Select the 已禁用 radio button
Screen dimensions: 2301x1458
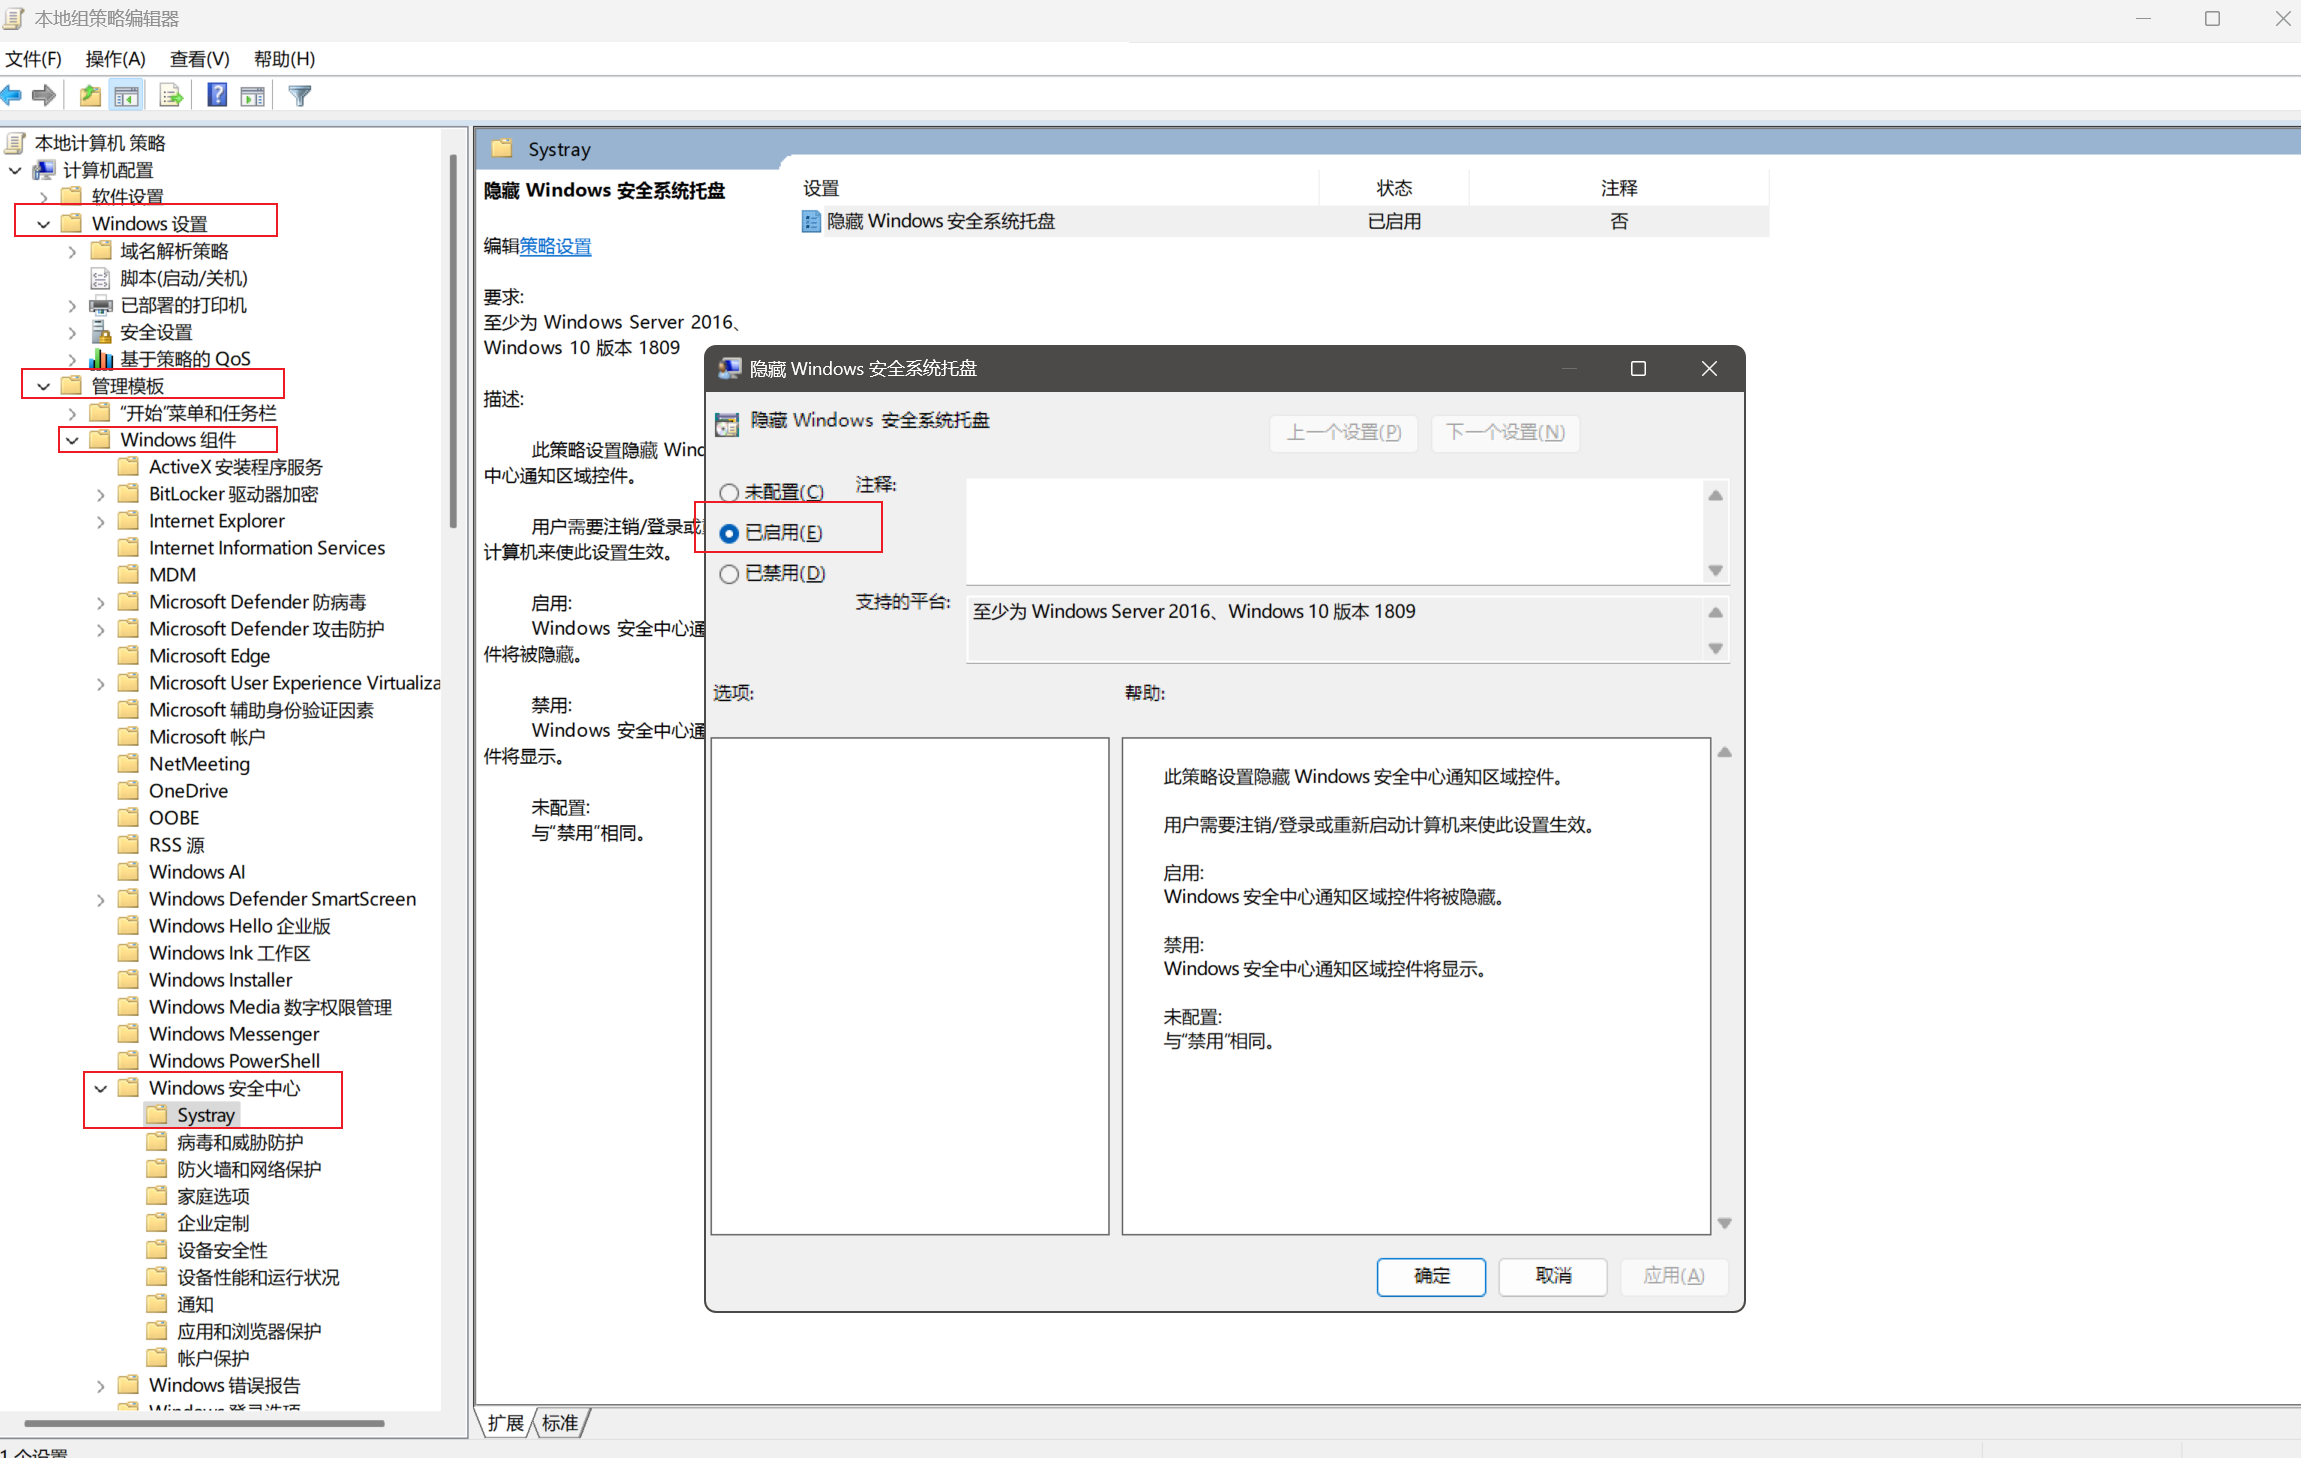(x=729, y=573)
